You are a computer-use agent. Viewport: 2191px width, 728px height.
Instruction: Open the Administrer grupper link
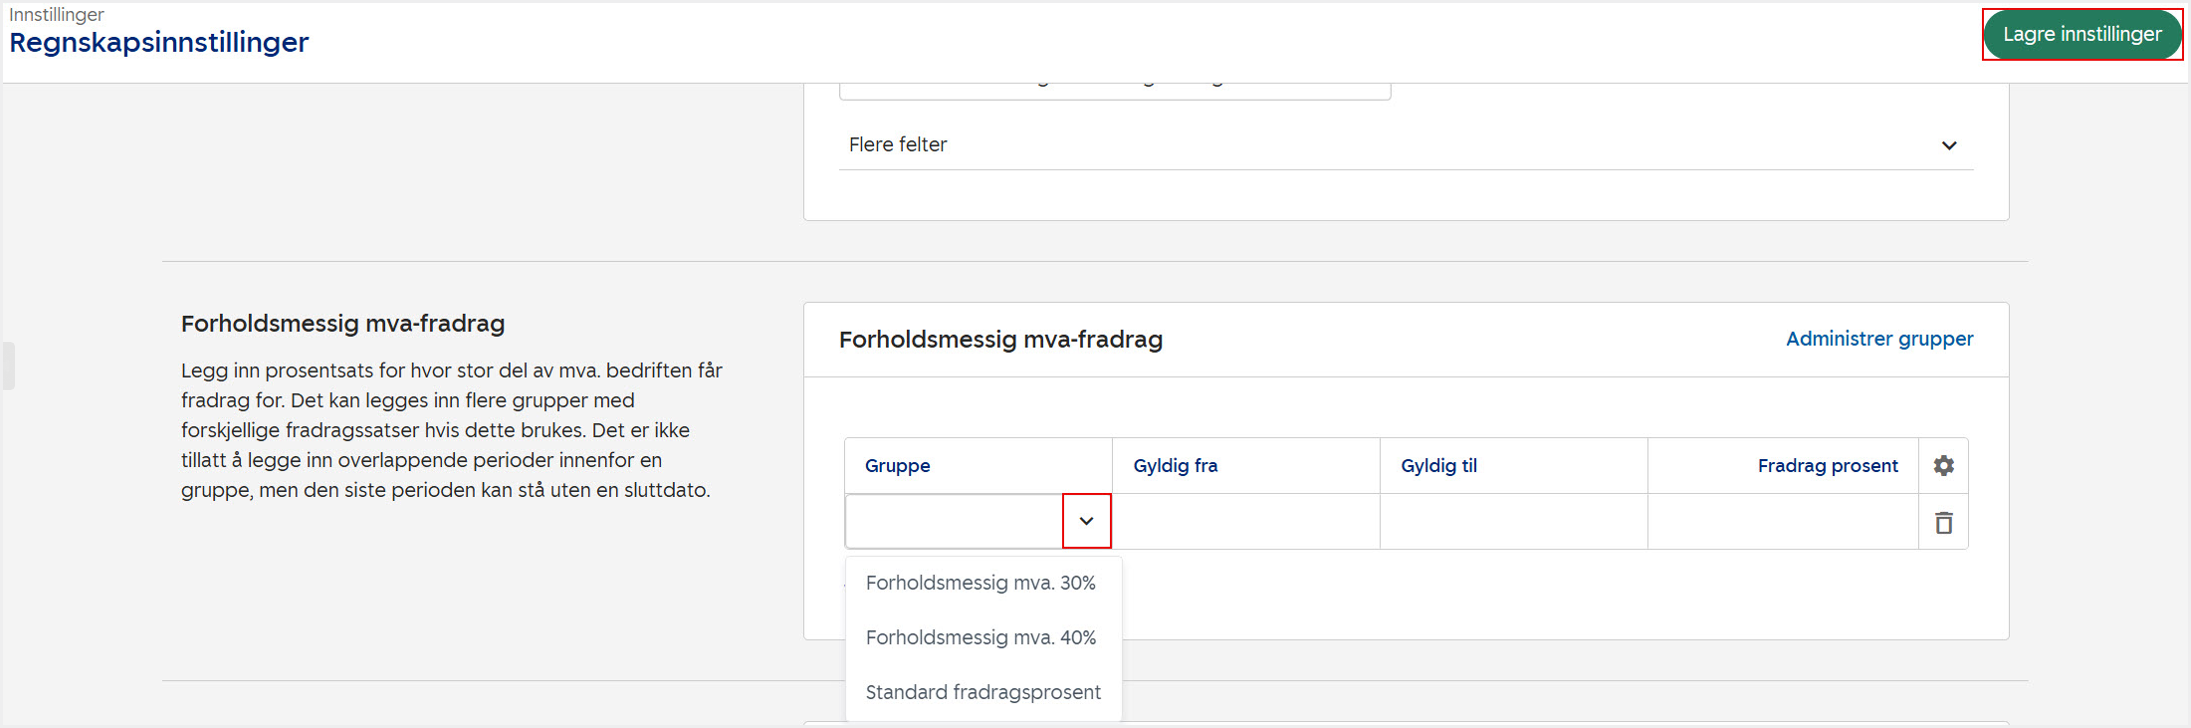point(1879,339)
